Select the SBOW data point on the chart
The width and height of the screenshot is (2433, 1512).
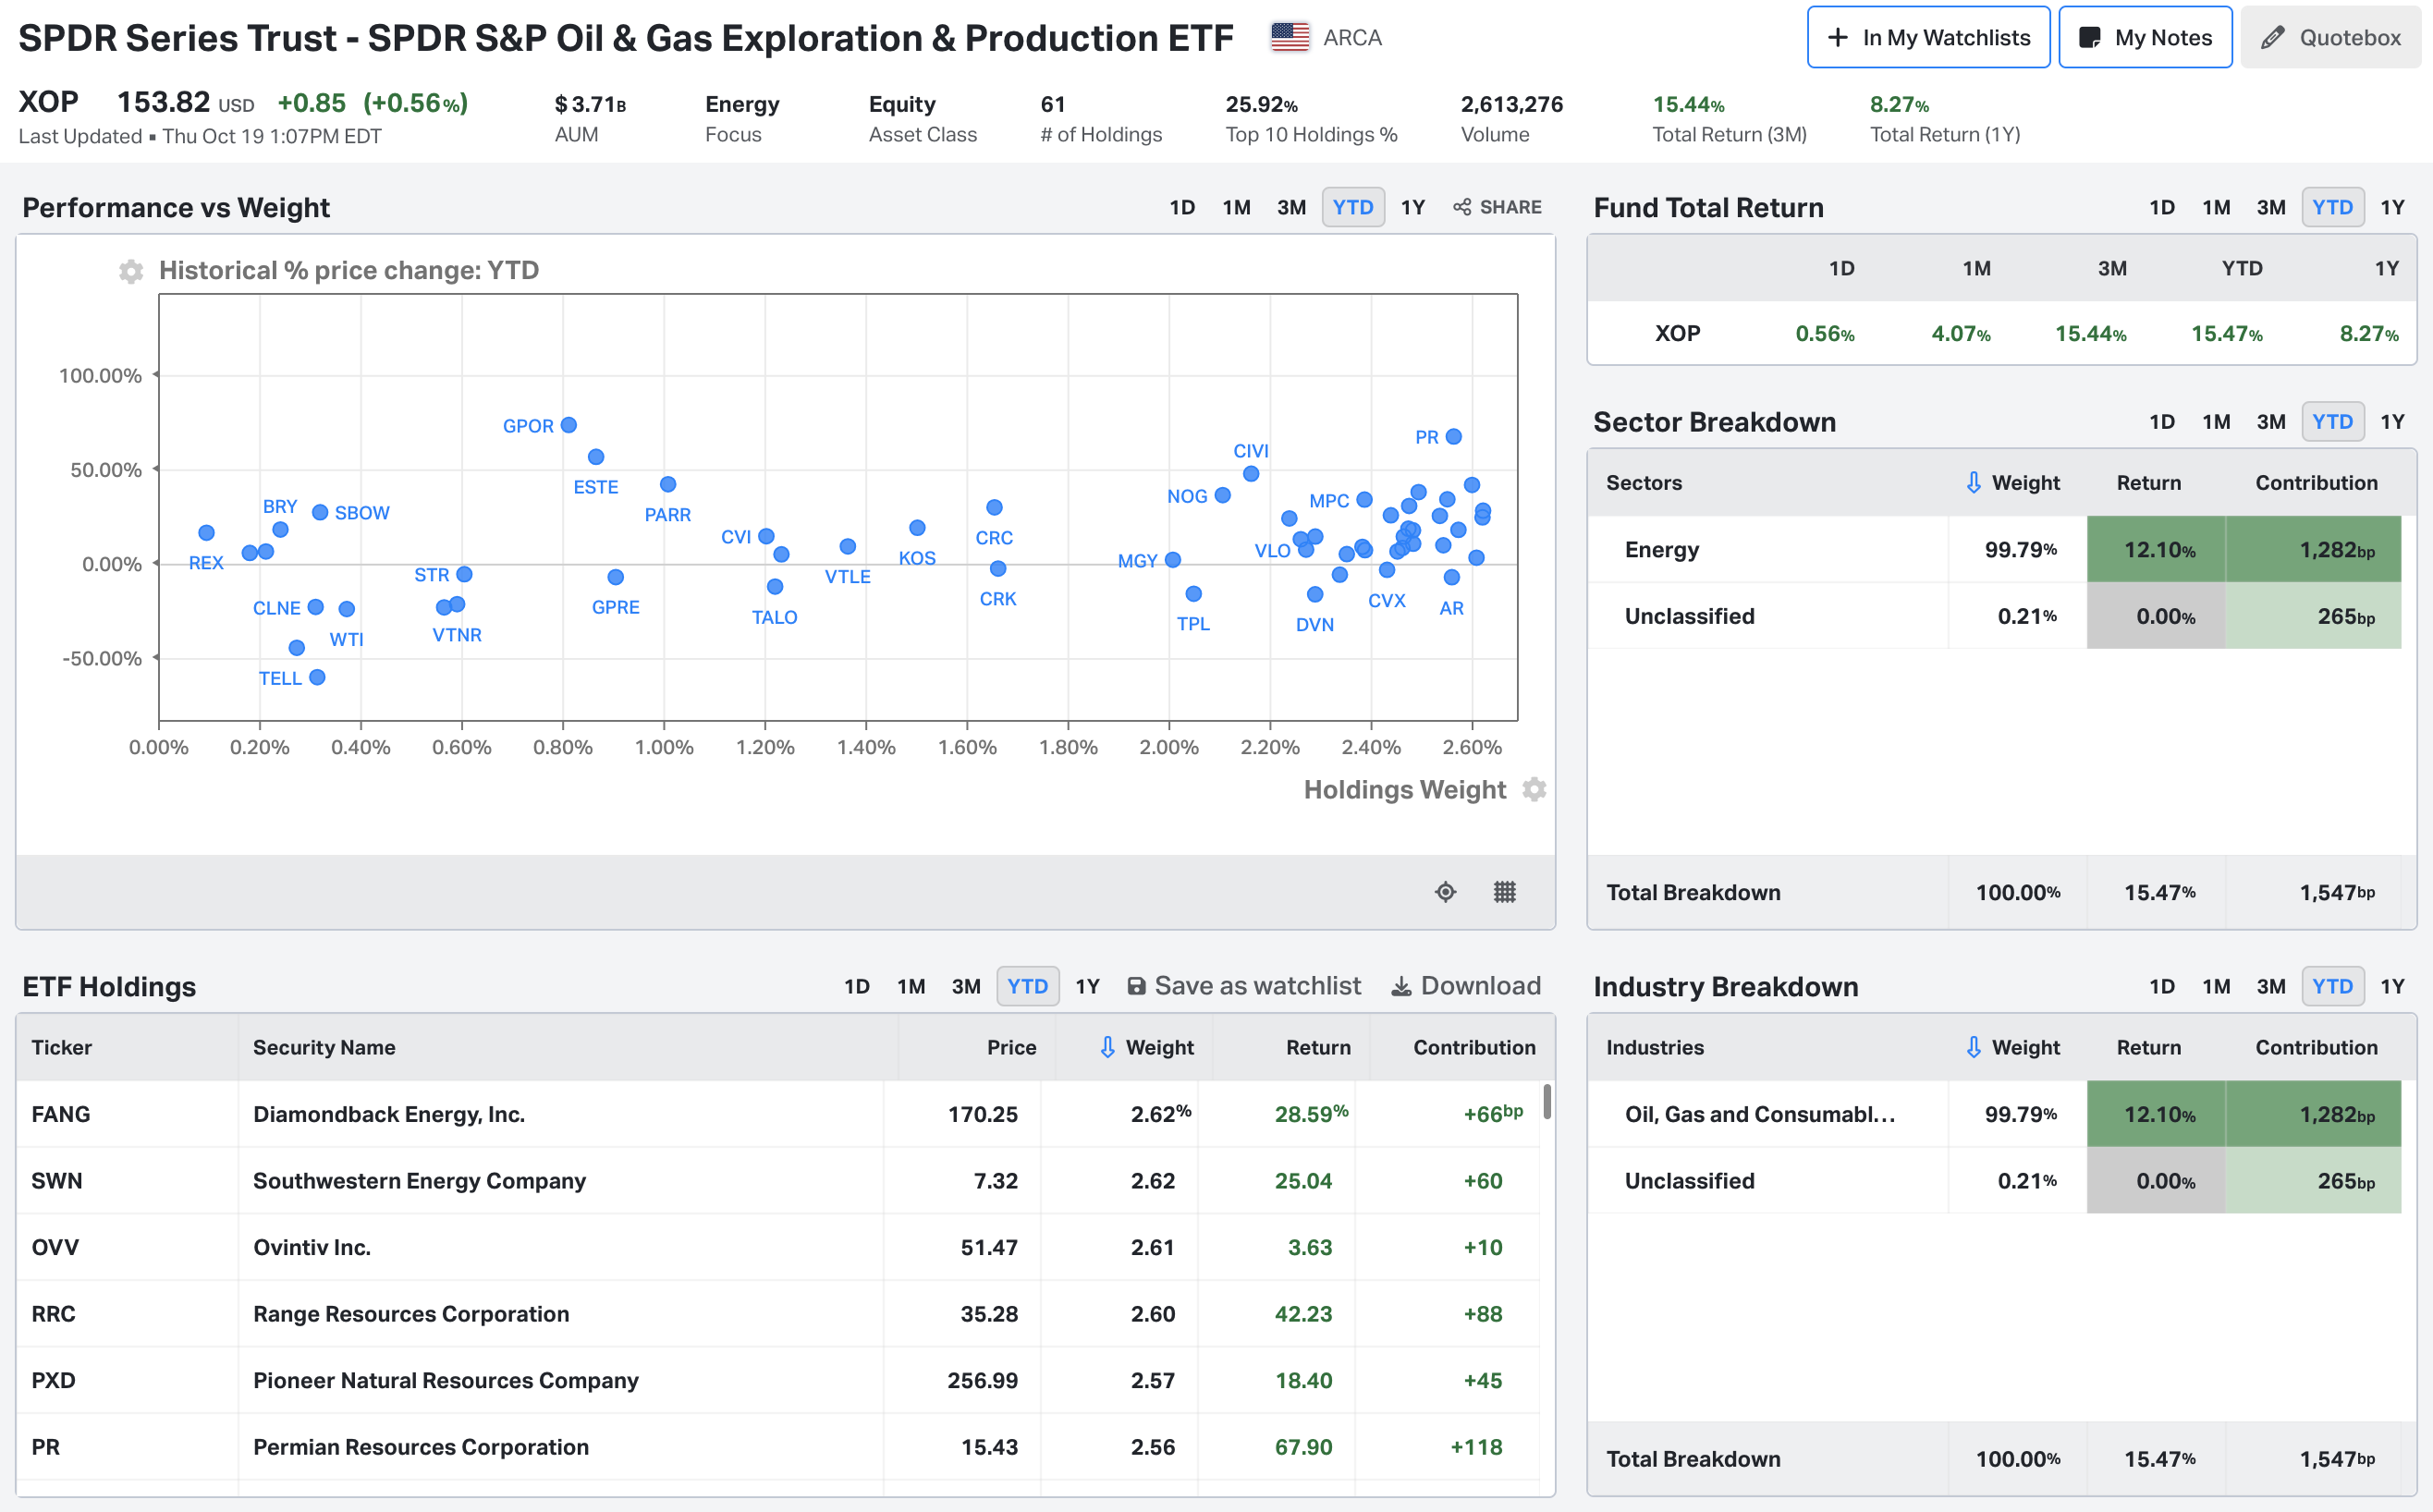[320, 512]
